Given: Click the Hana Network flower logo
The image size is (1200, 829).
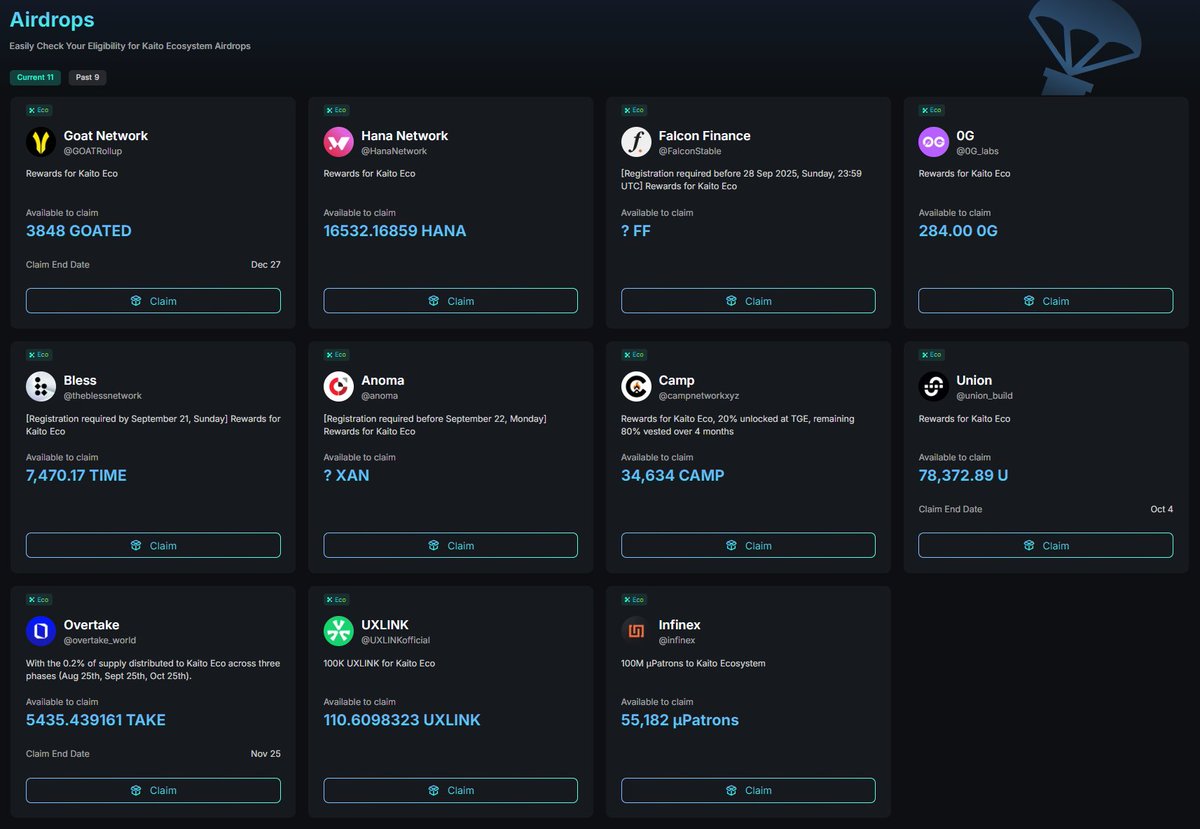Looking at the screenshot, I should coord(338,141).
